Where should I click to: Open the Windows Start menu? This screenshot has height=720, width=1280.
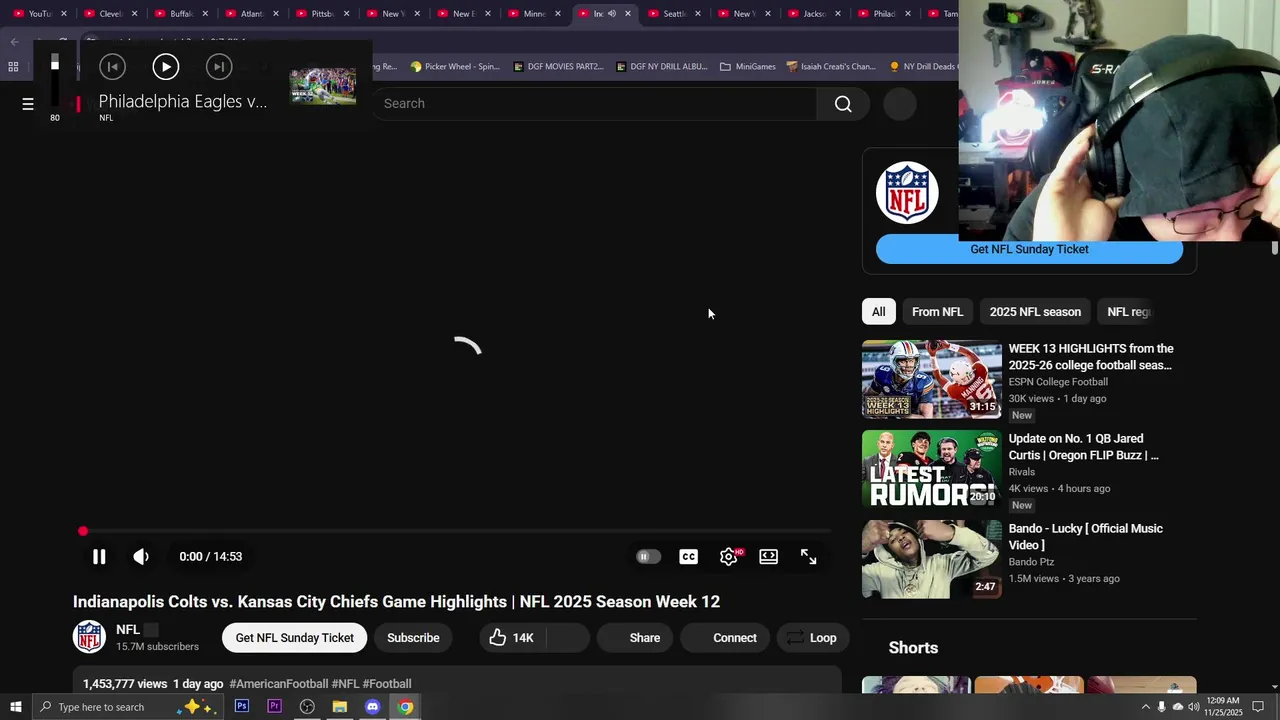15,707
